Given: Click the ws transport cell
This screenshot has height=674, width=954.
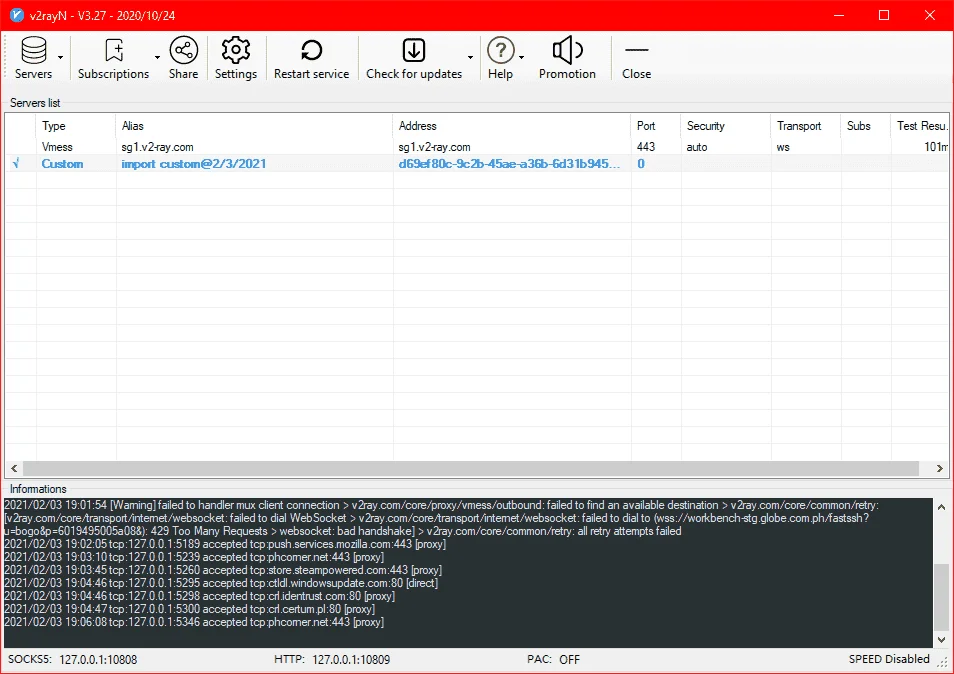Looking at the screenshot, I should (x=783, y=147).
